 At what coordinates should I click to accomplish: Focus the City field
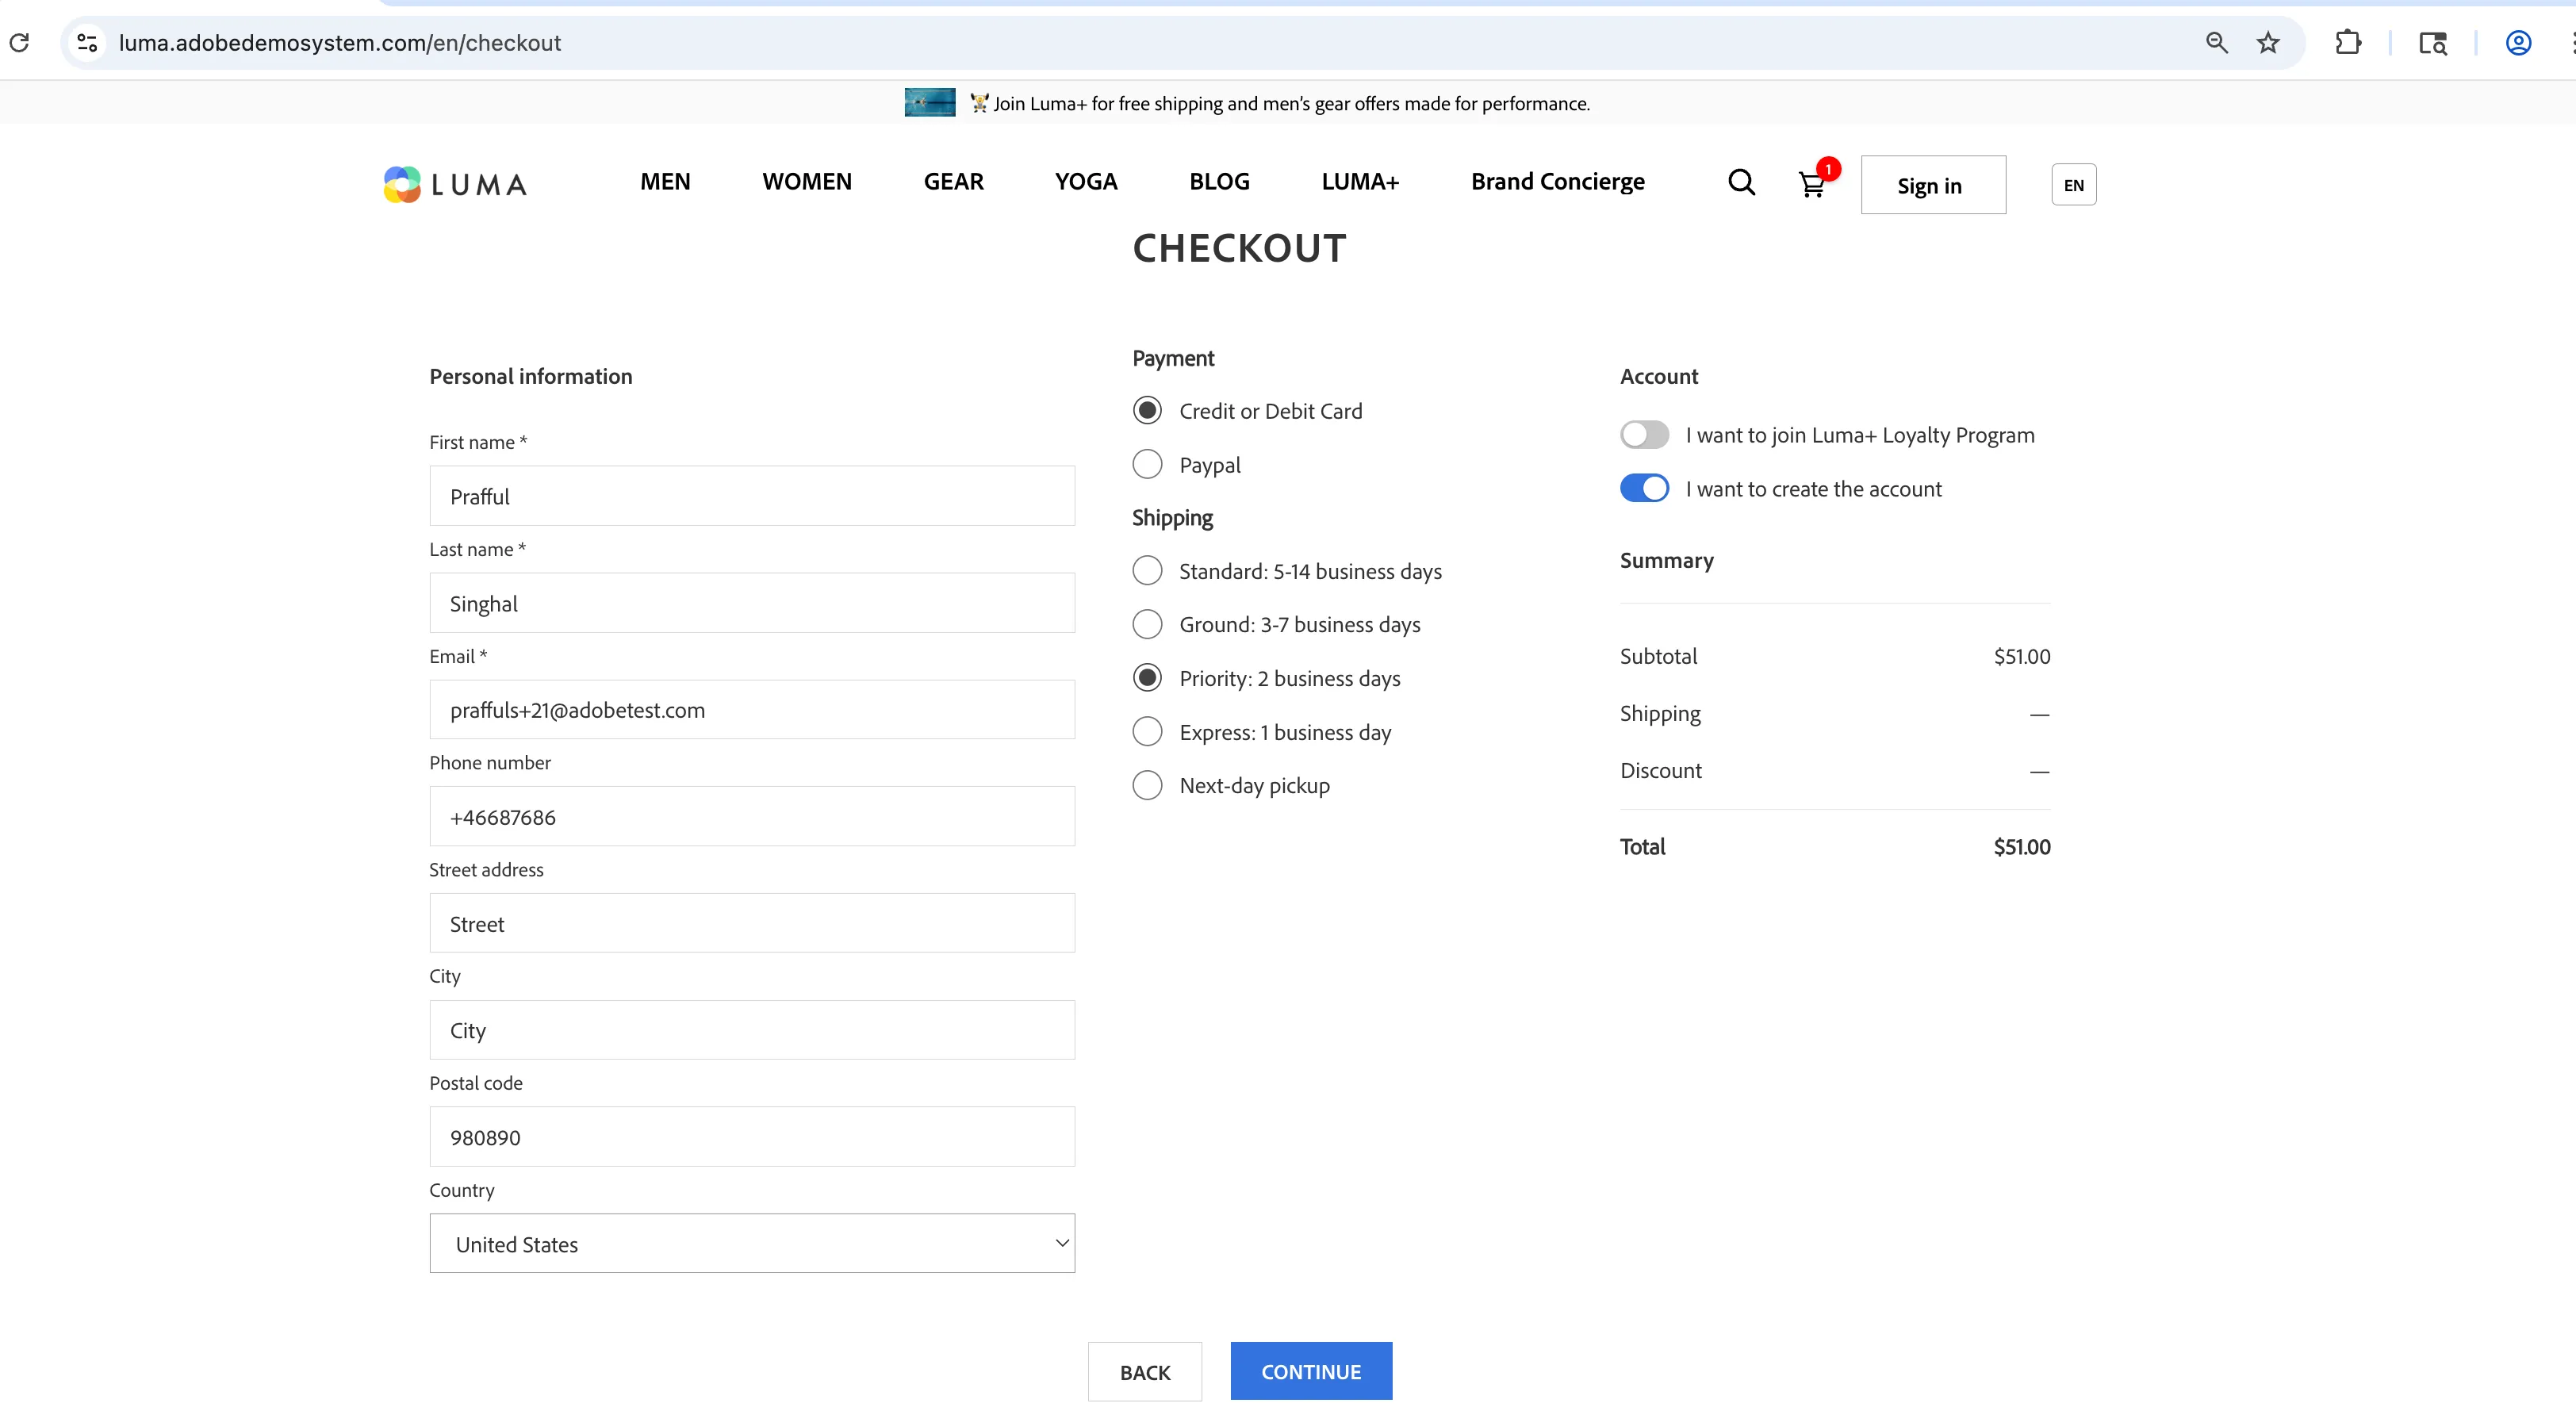752,1030
